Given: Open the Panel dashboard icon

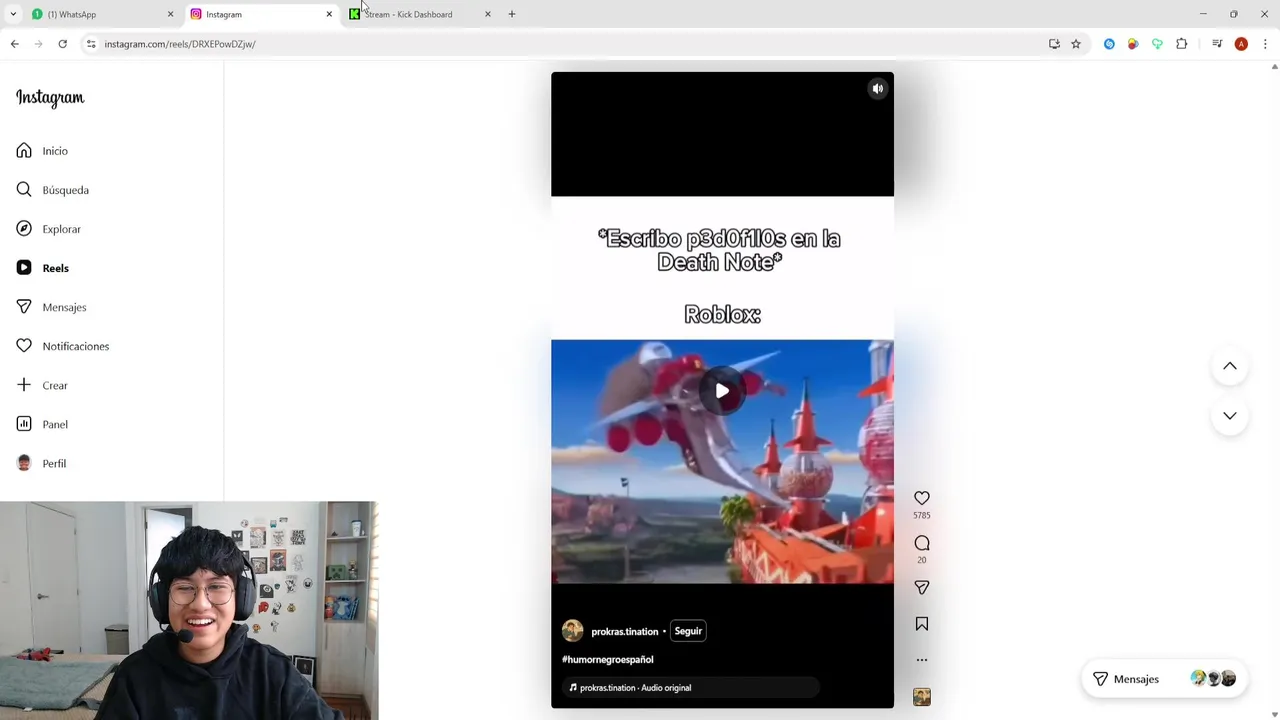Looking at the screenshot, I should pos(24,424).
